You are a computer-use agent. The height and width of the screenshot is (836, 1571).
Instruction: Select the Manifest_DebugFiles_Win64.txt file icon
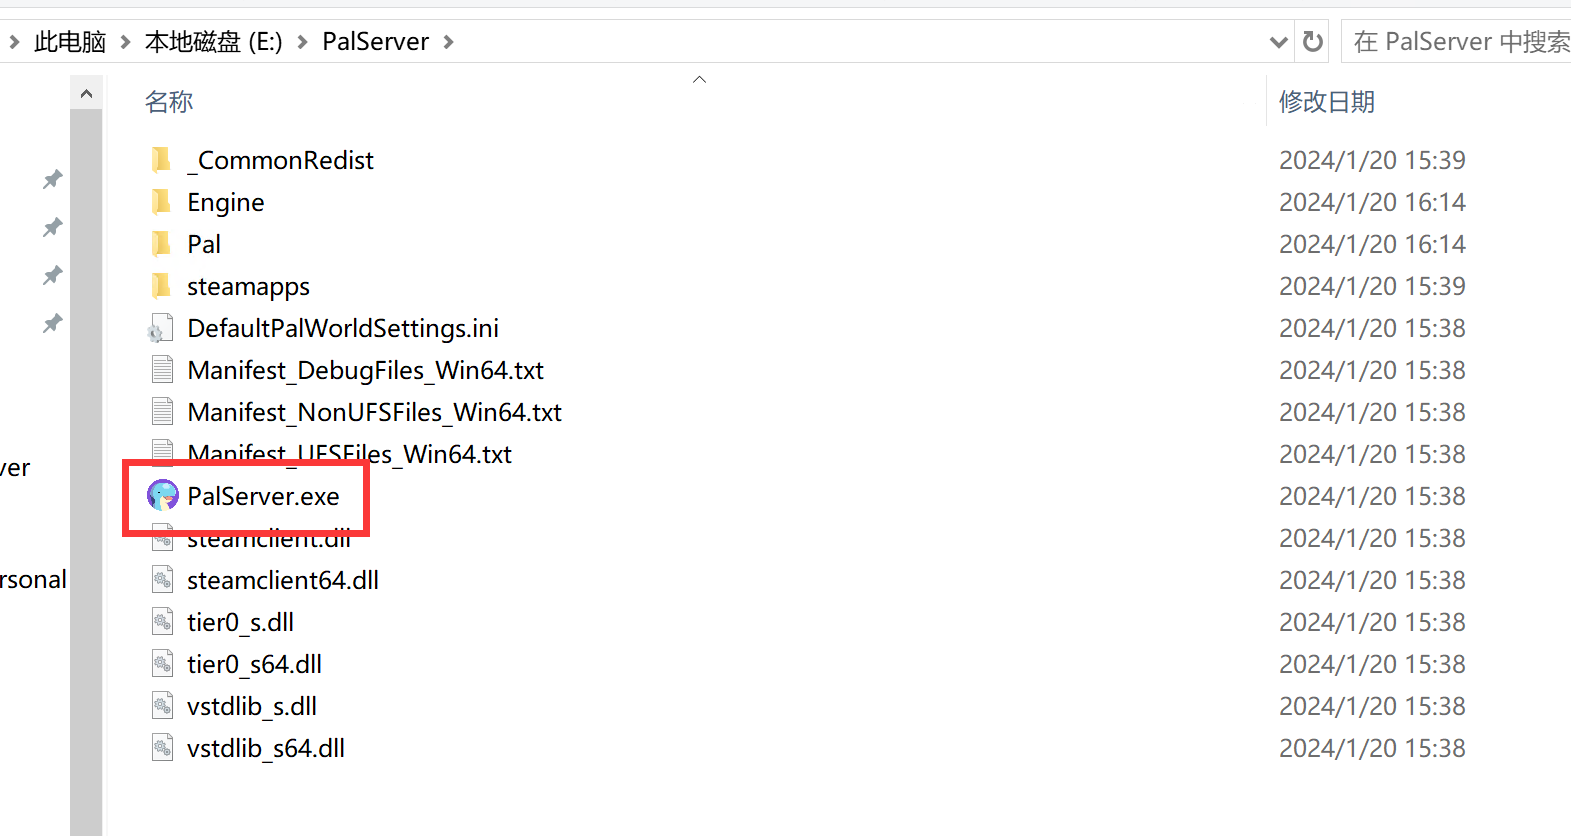tap(162, 370)
